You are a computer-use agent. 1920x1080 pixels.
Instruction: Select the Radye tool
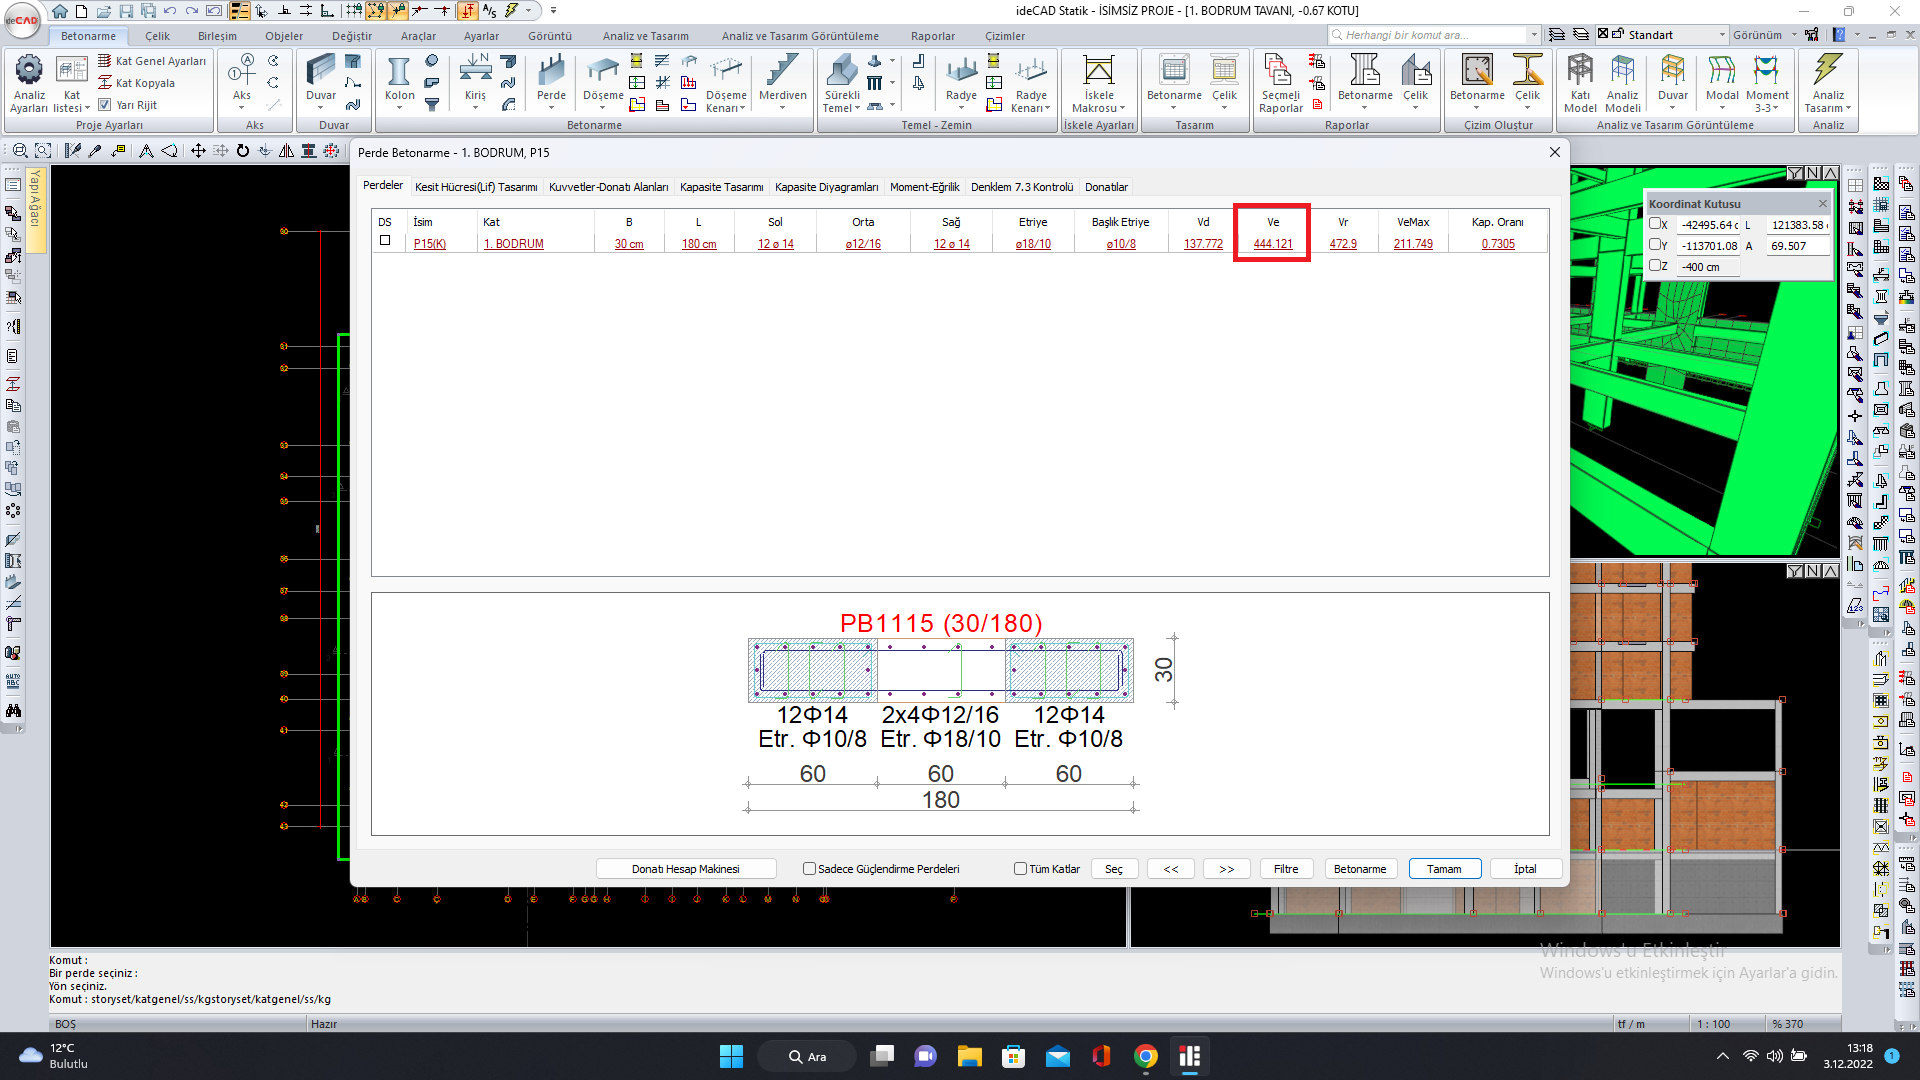(961, 80)
